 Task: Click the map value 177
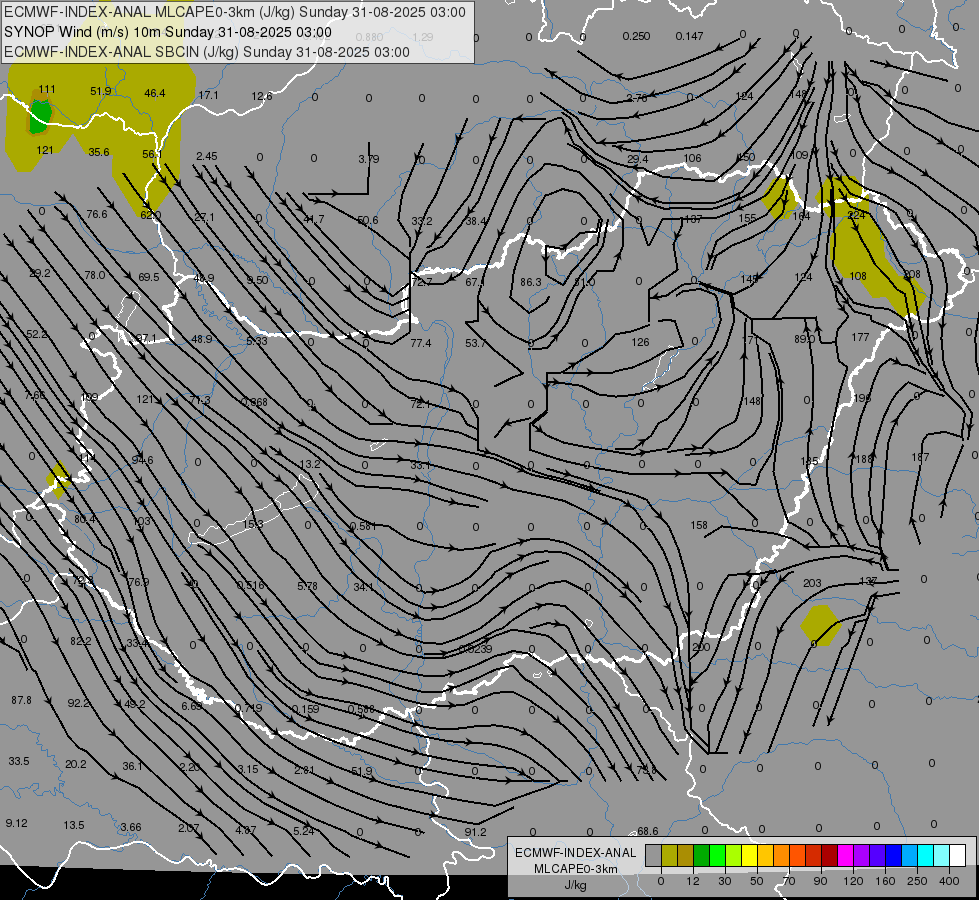(x=860, y=337)
